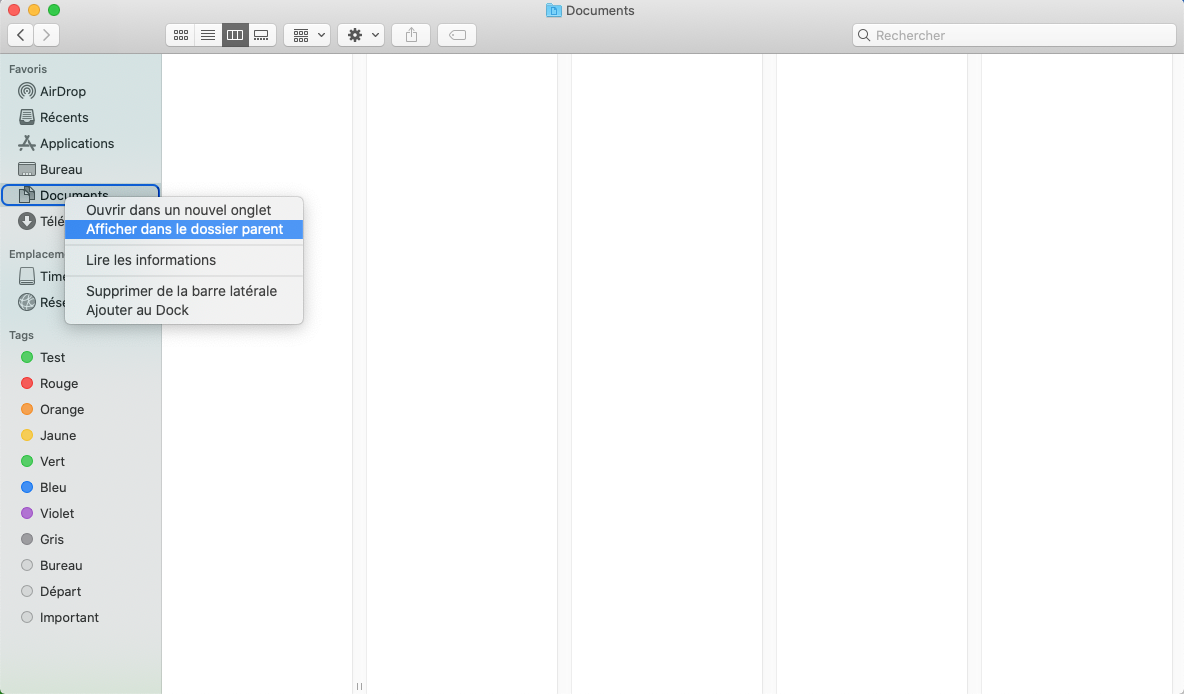Select the Rouge red tag
The image size is (1184, 694).
point(58,383)
